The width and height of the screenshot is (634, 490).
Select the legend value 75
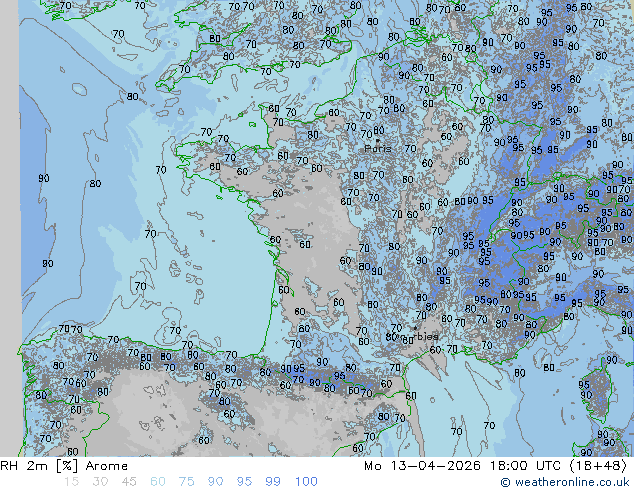tap(186, 482)
